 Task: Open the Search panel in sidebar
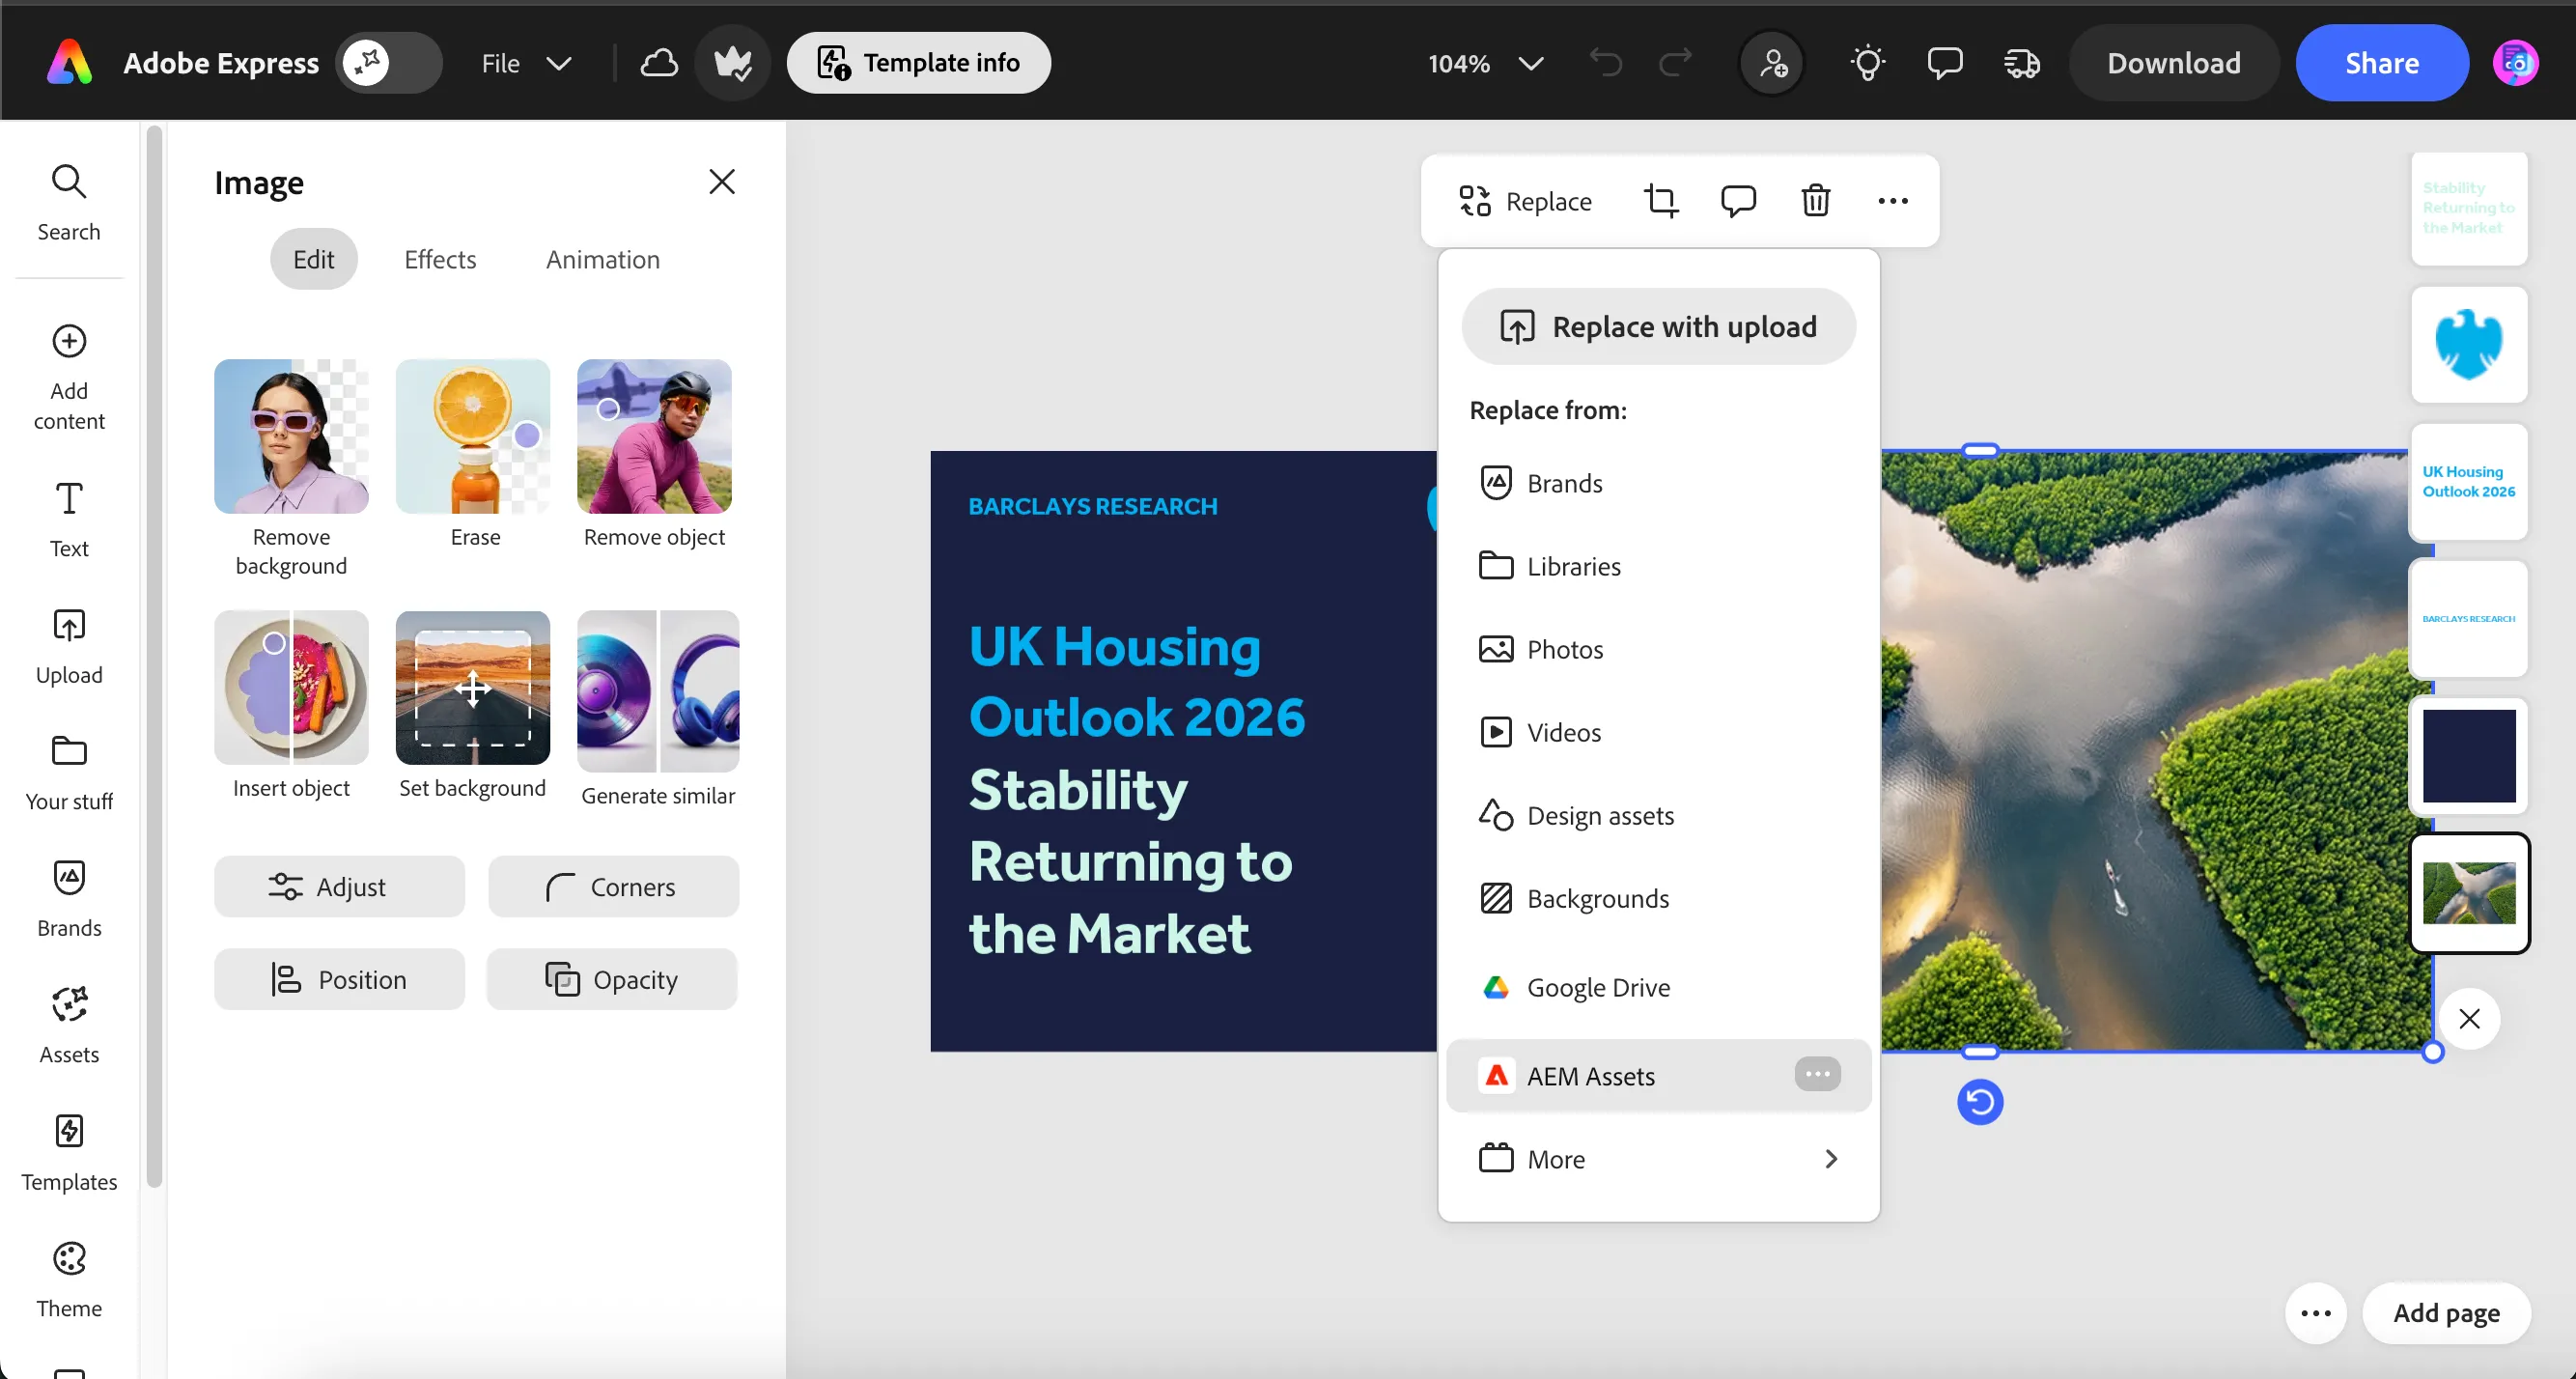(69, 203)
